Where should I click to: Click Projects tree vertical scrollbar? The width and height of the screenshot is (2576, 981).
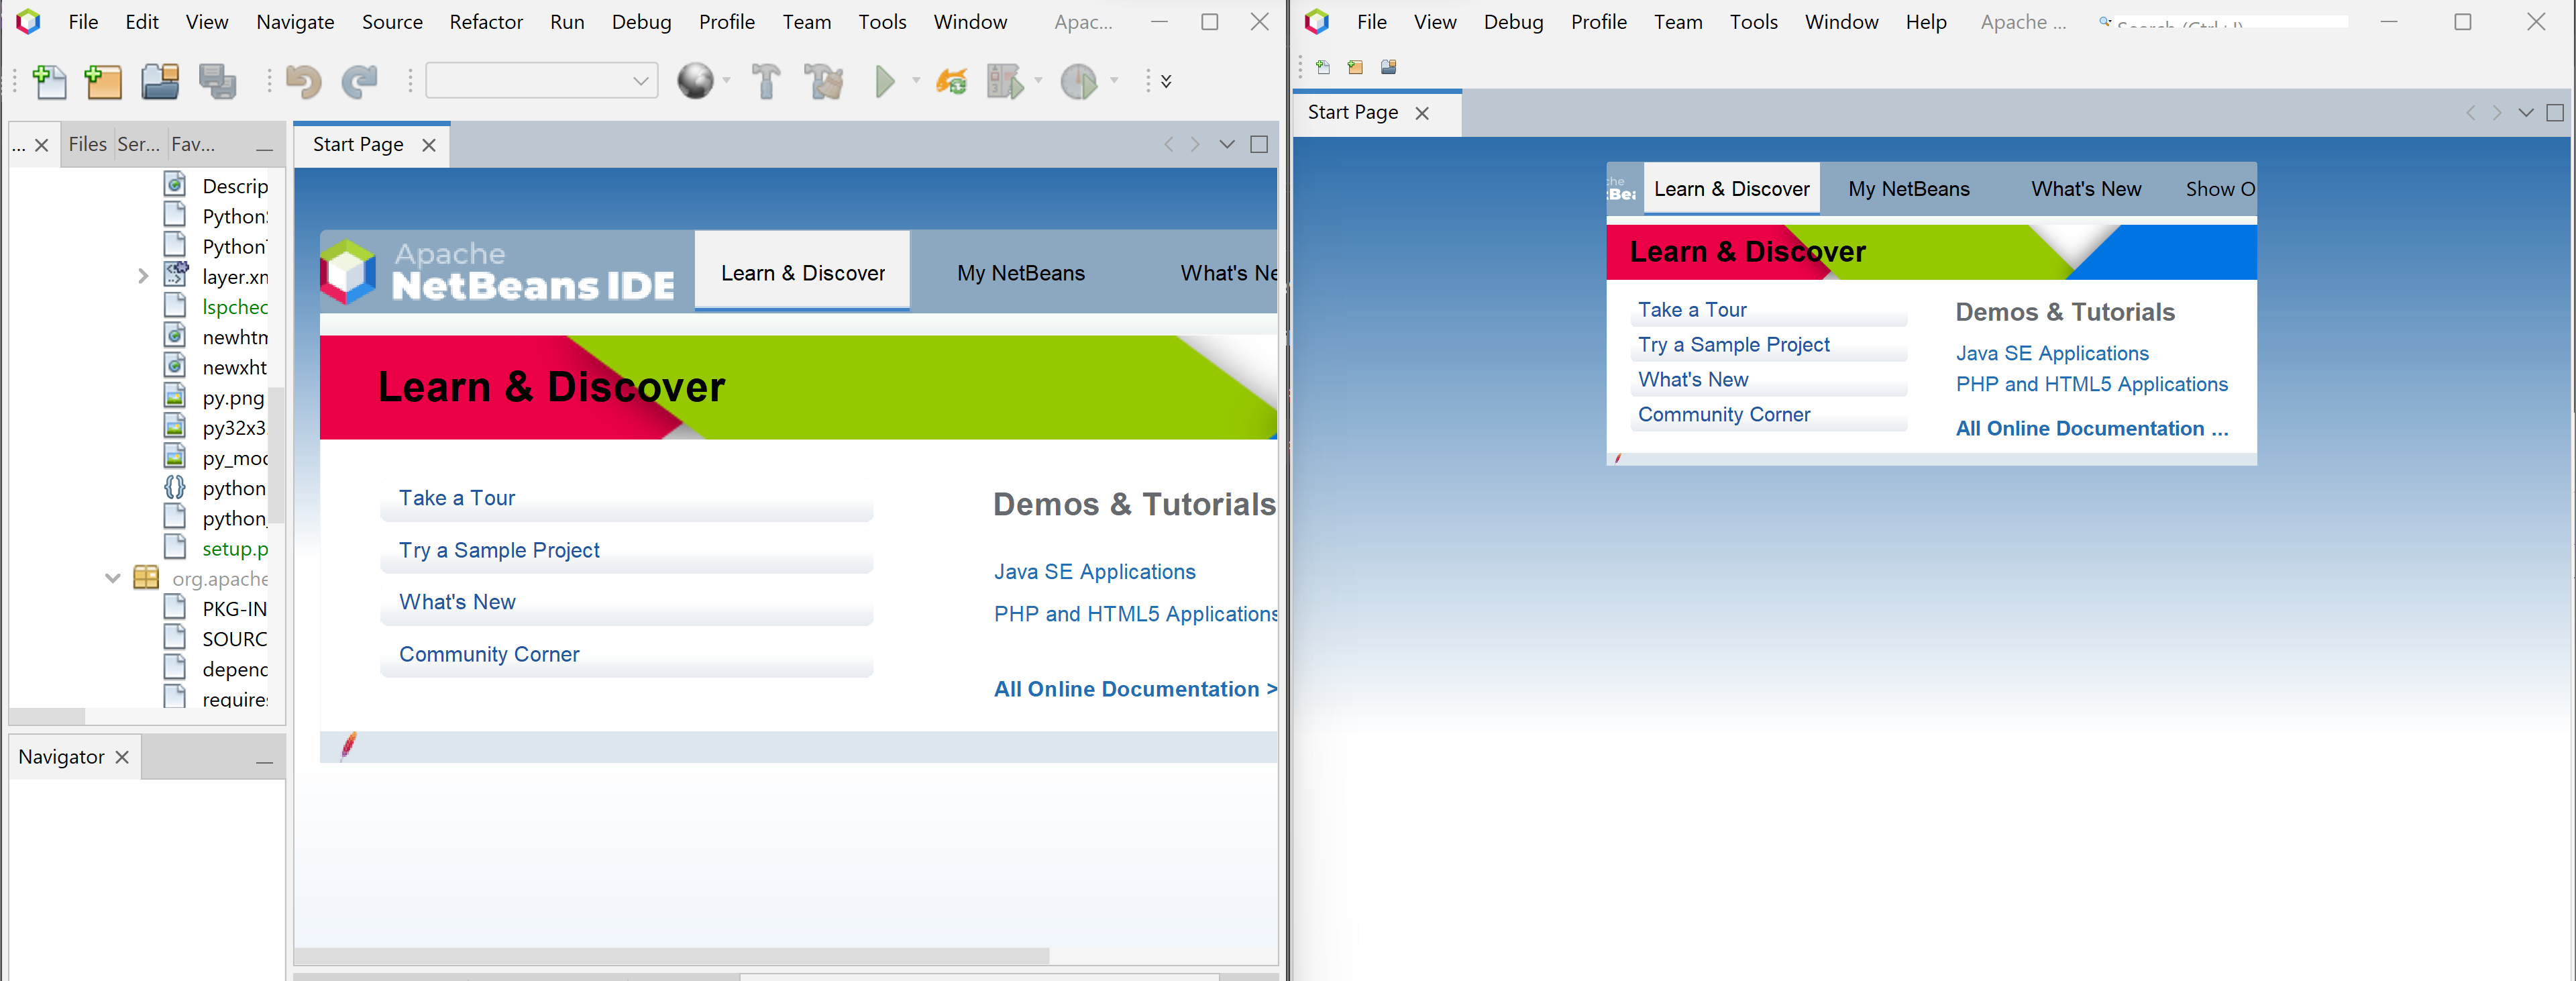(277, 455)
